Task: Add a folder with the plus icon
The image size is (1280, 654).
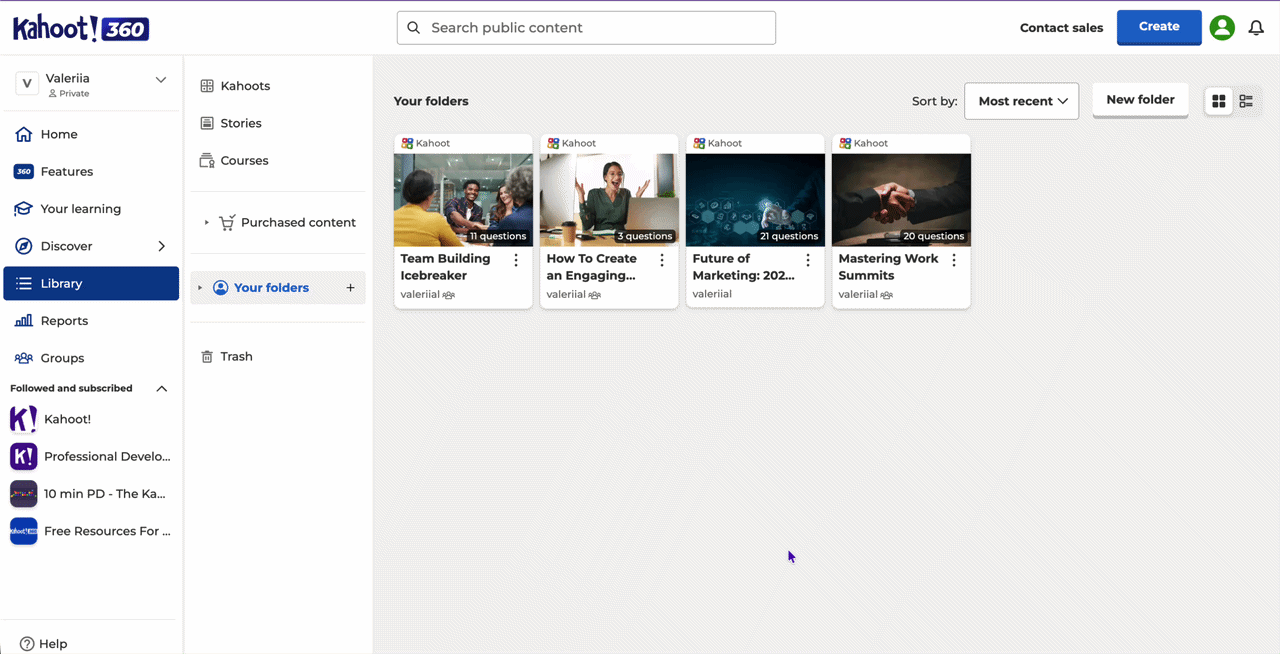Action: [x=350, y=288]
